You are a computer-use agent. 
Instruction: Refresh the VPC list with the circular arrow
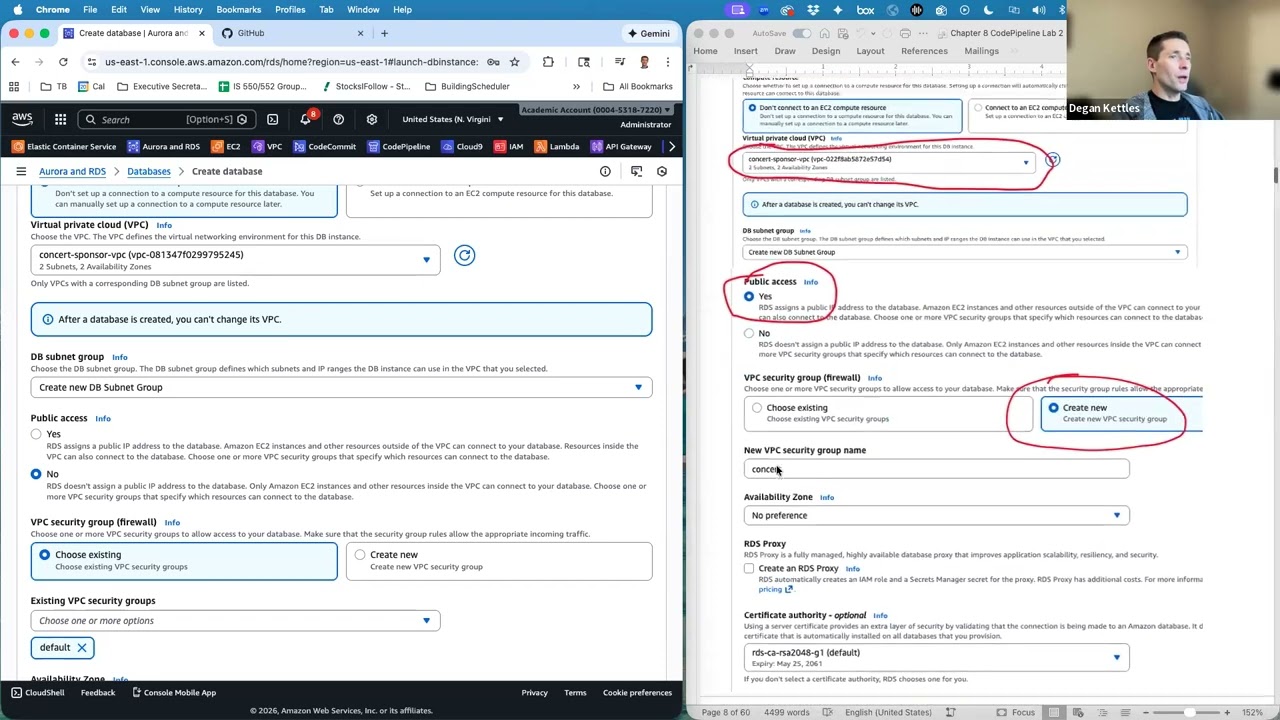pos(464,255)
